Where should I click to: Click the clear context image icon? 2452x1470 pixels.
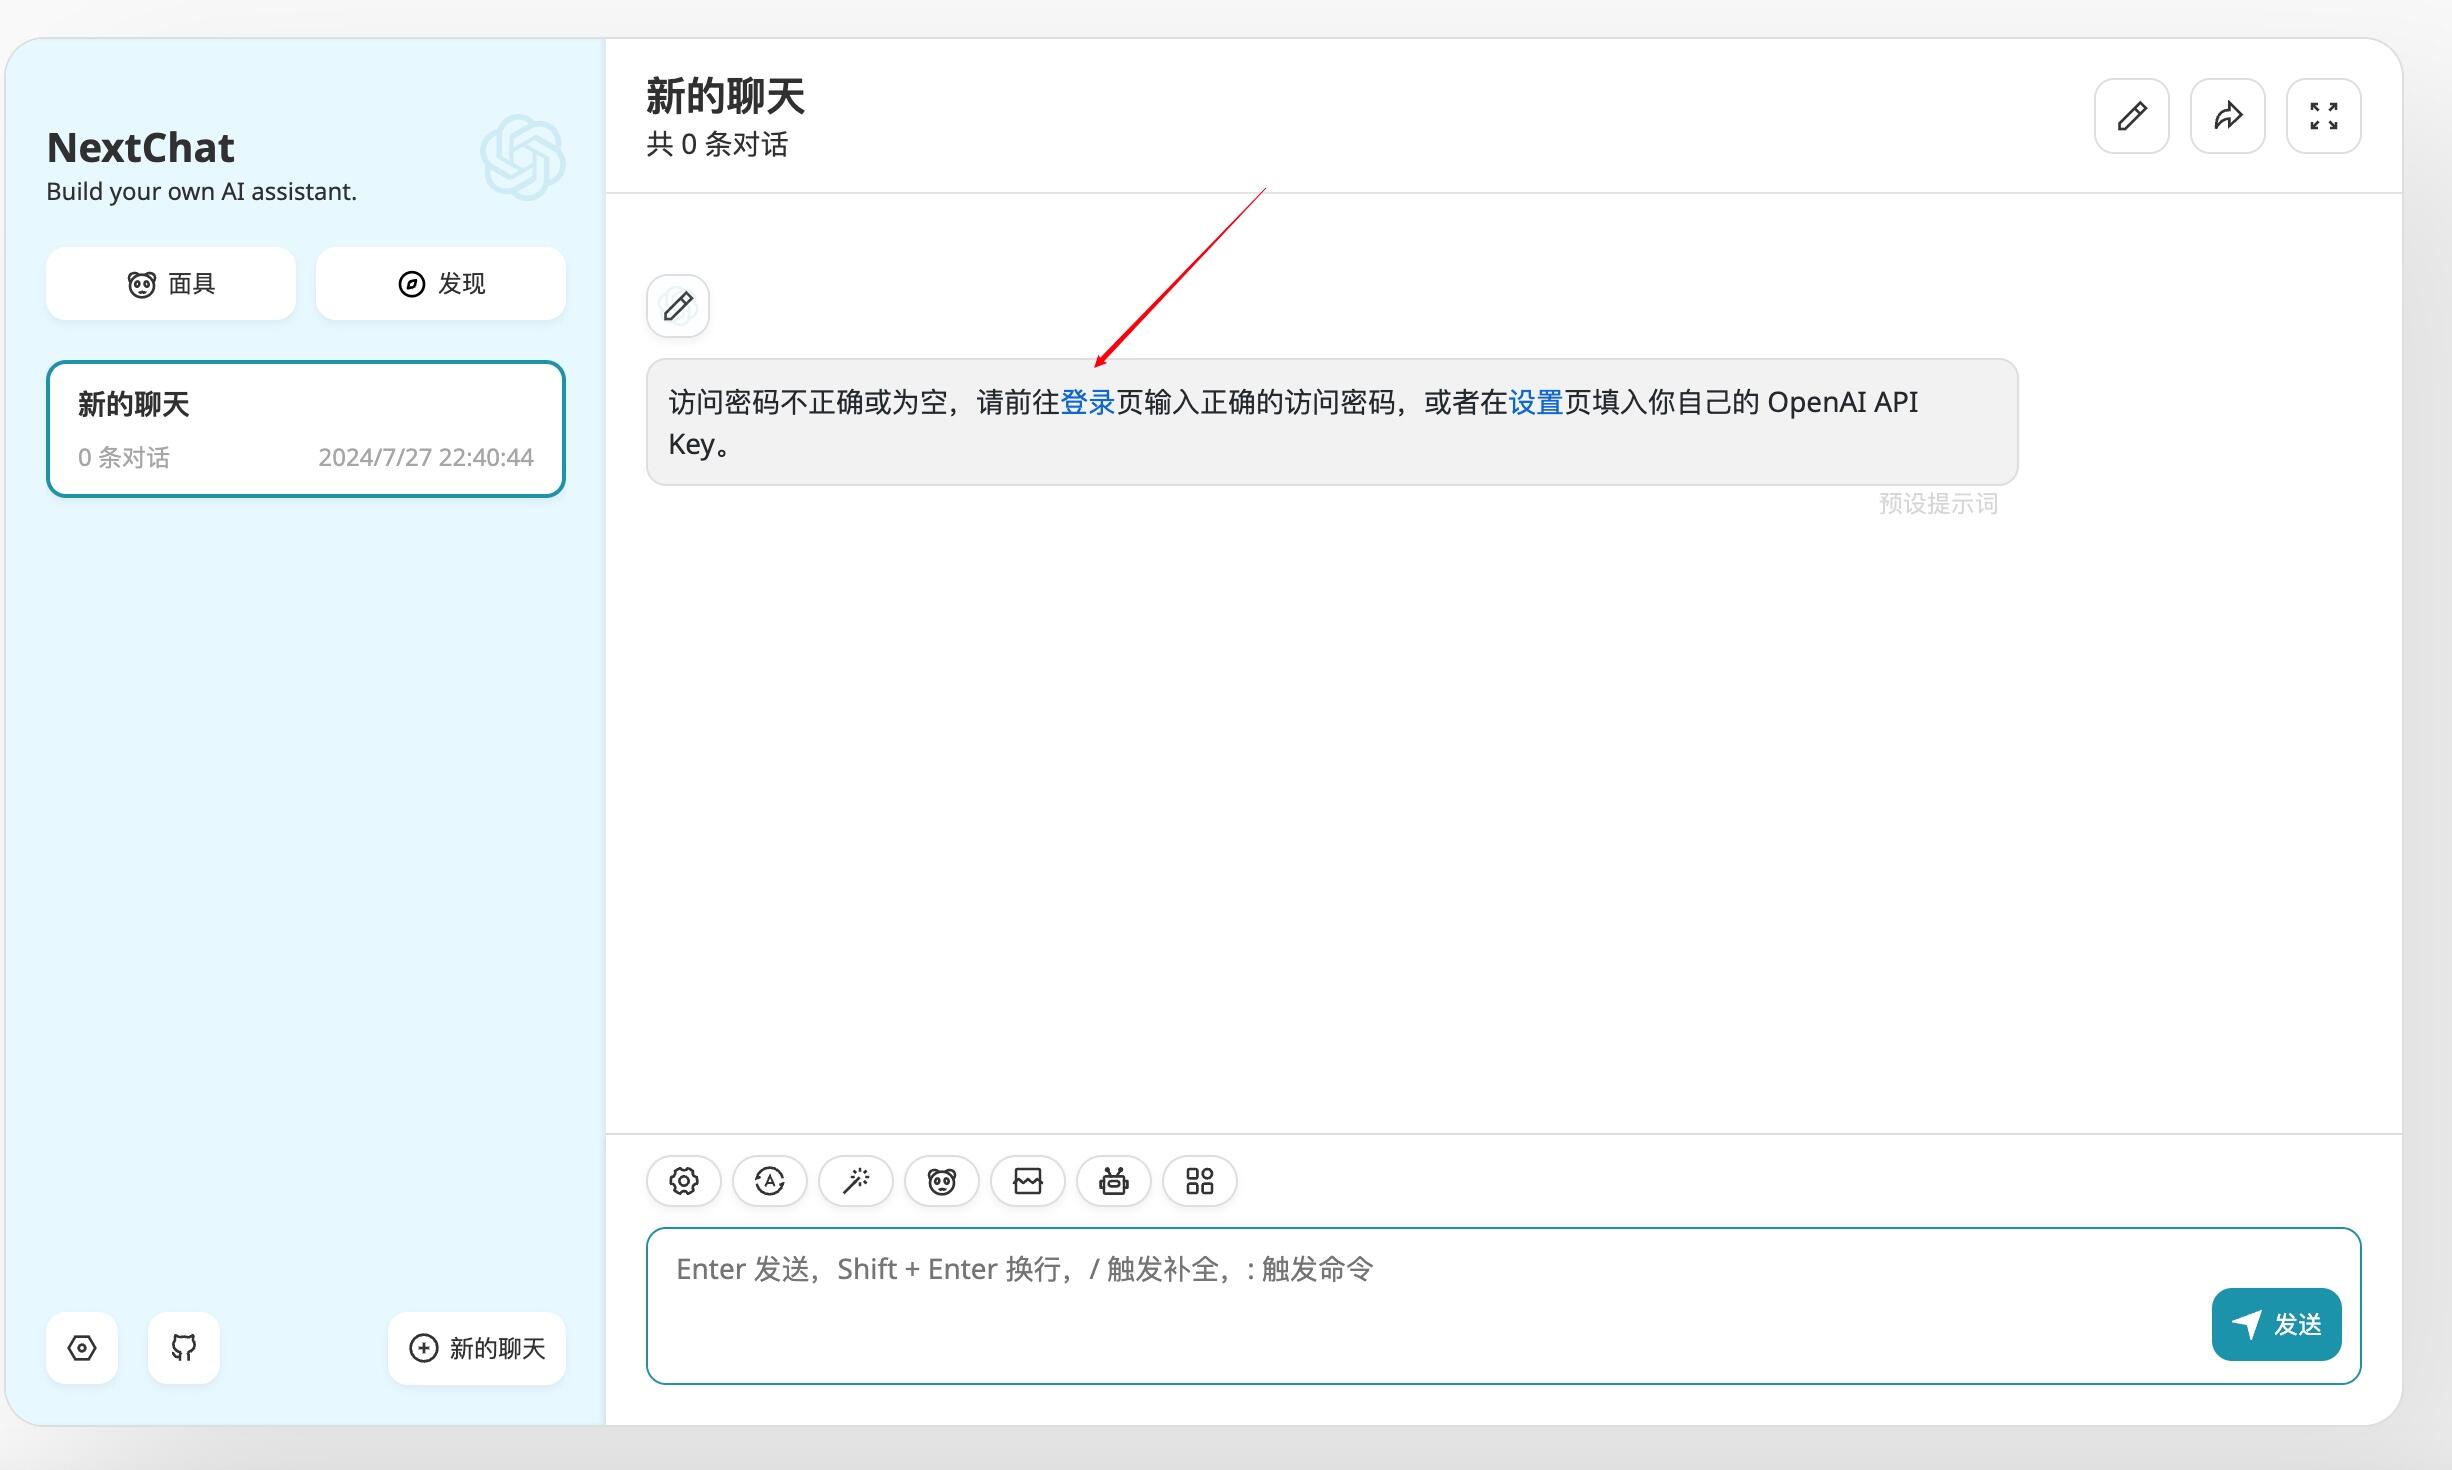point(1027,1181)
